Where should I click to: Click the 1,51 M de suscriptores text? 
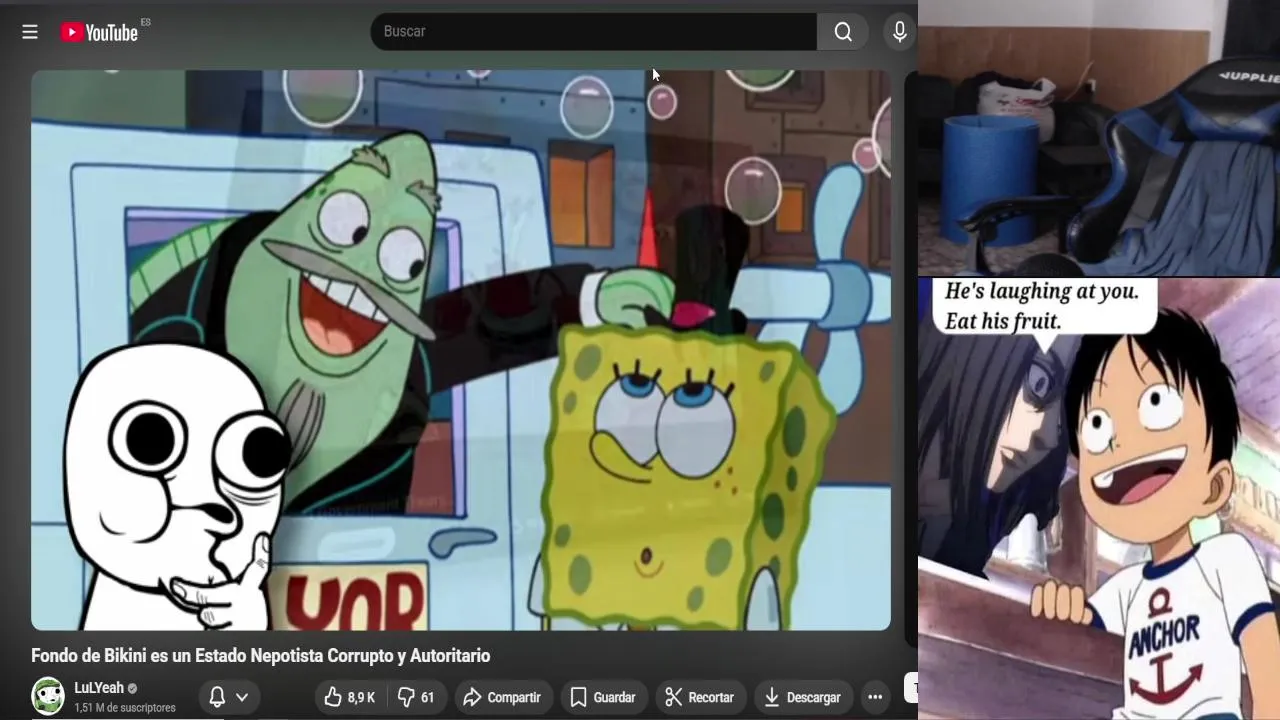pos(125,708)
